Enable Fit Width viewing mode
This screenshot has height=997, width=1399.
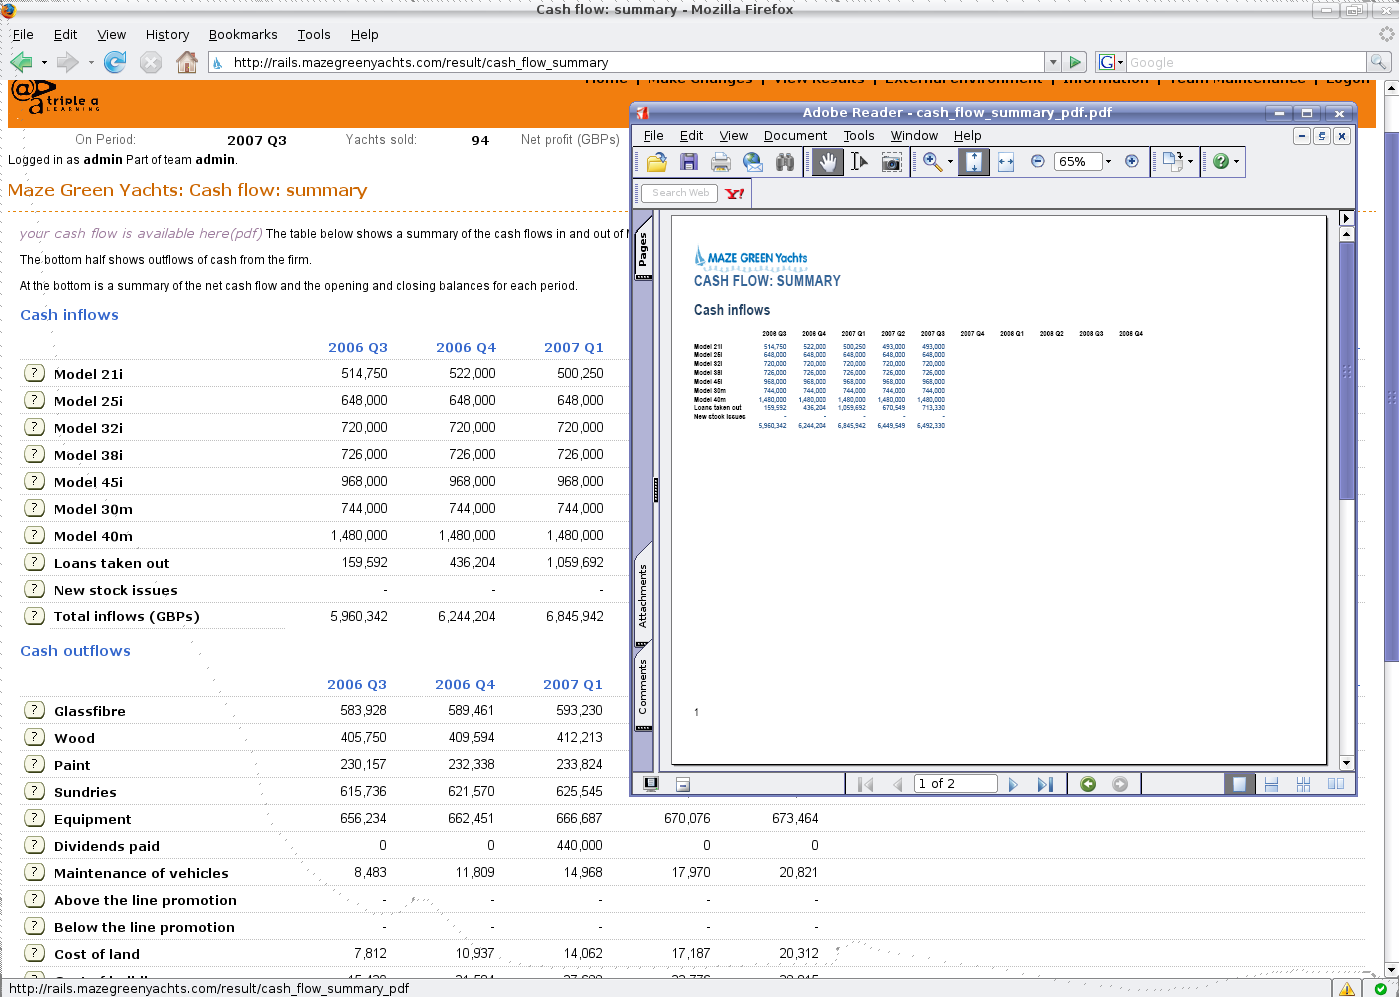click(x=1005, y=161)
